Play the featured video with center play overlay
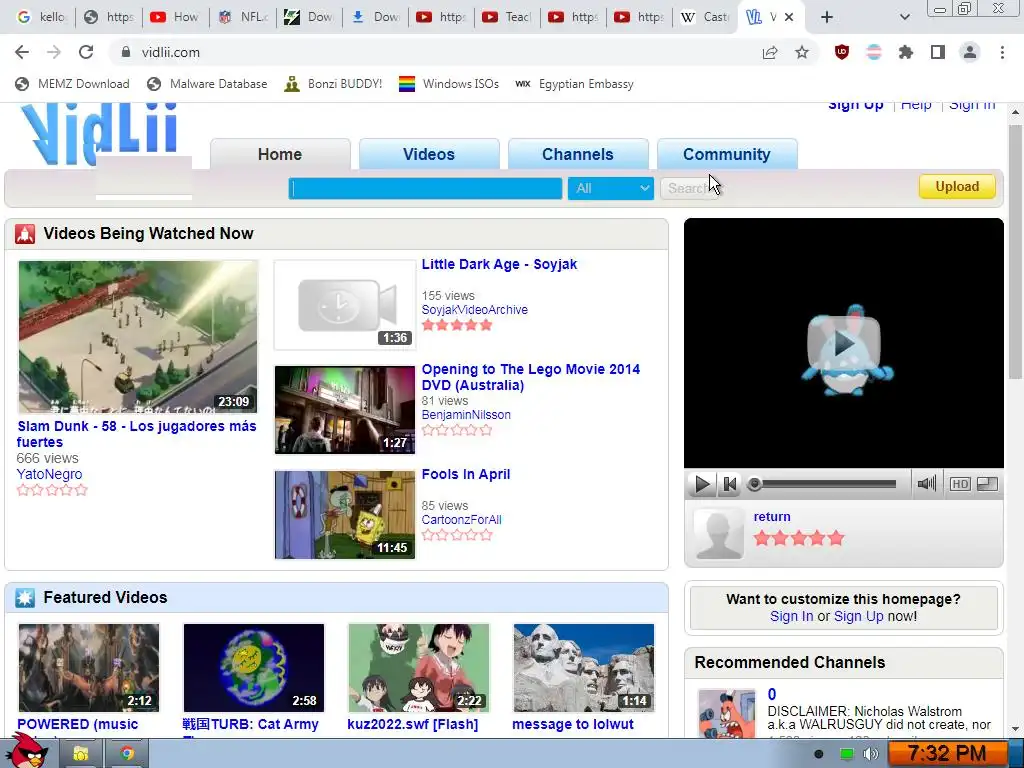Viewport: 1024px width, 768px height. click(x=843, y=343)
